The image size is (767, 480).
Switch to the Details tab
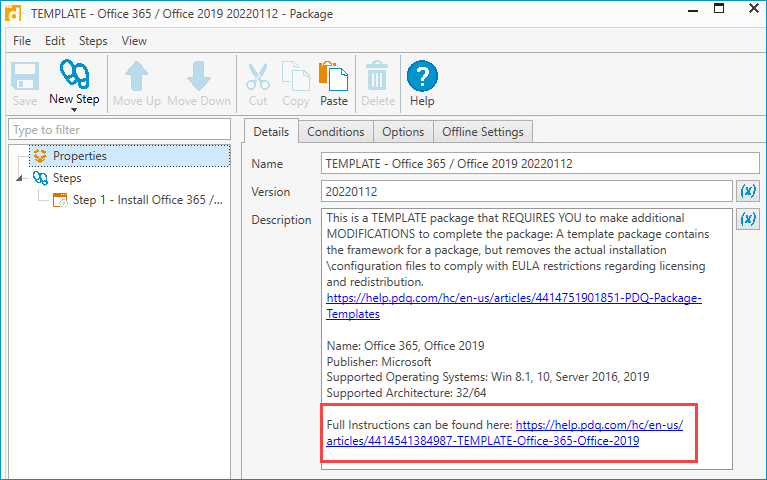click(271, 132)
